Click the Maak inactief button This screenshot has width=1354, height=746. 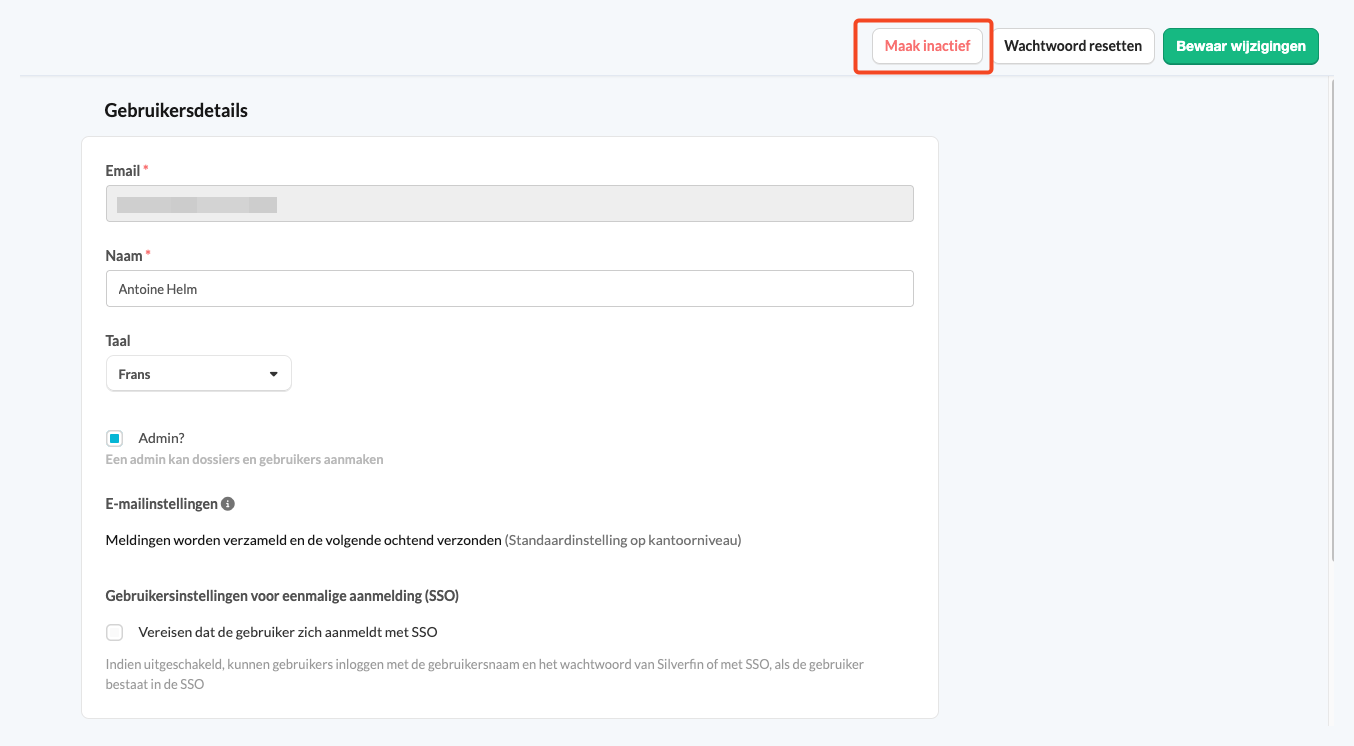click(x=927, y=46)
